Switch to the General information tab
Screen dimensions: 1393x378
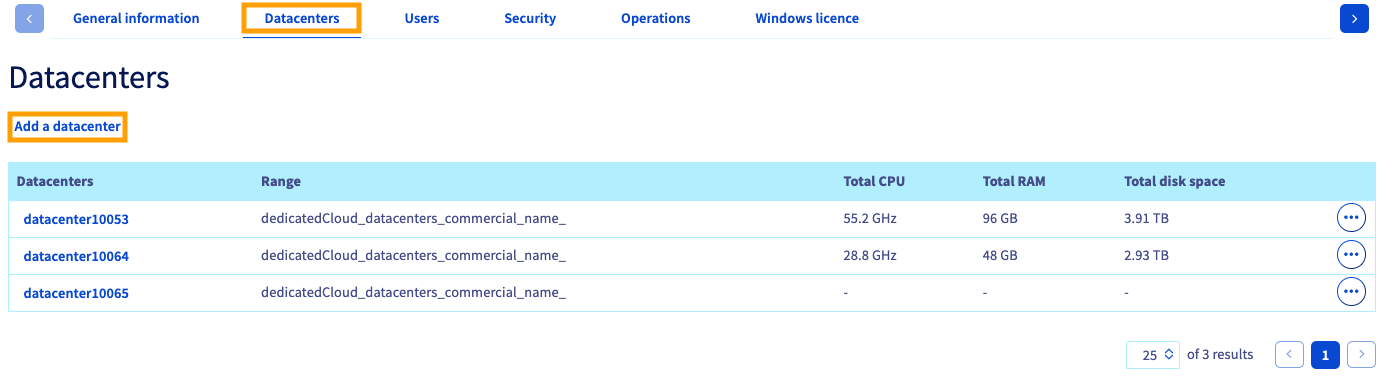136,18
